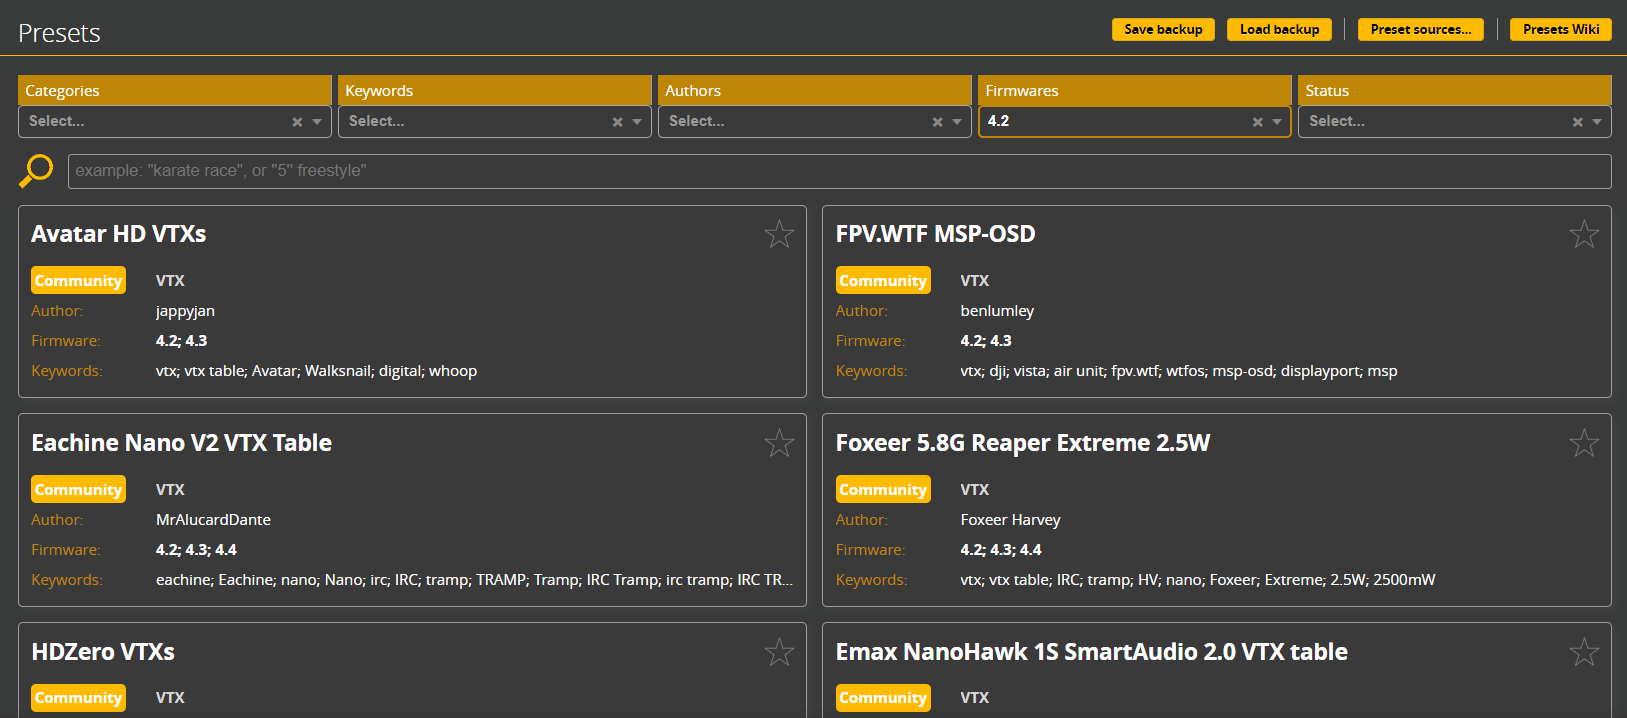Star the Emax NanoHawk 1S SmartAudio preset

click(x=1583, y=652)
